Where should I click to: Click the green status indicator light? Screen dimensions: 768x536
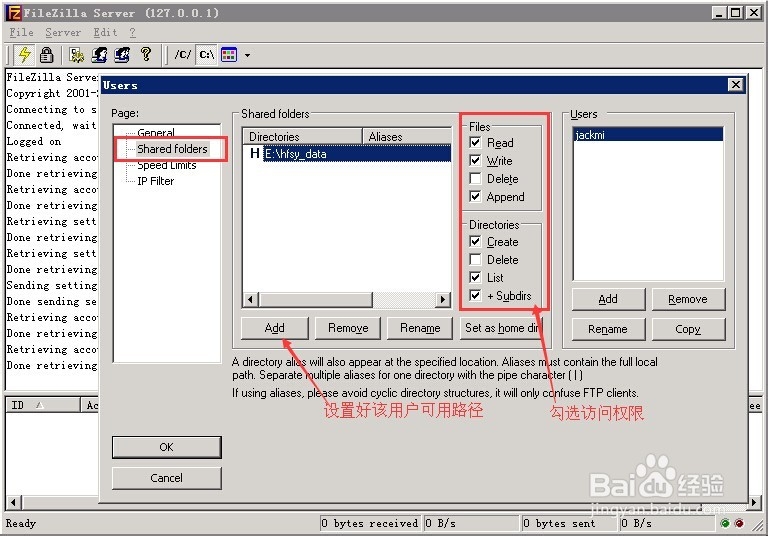pos(725,523)
